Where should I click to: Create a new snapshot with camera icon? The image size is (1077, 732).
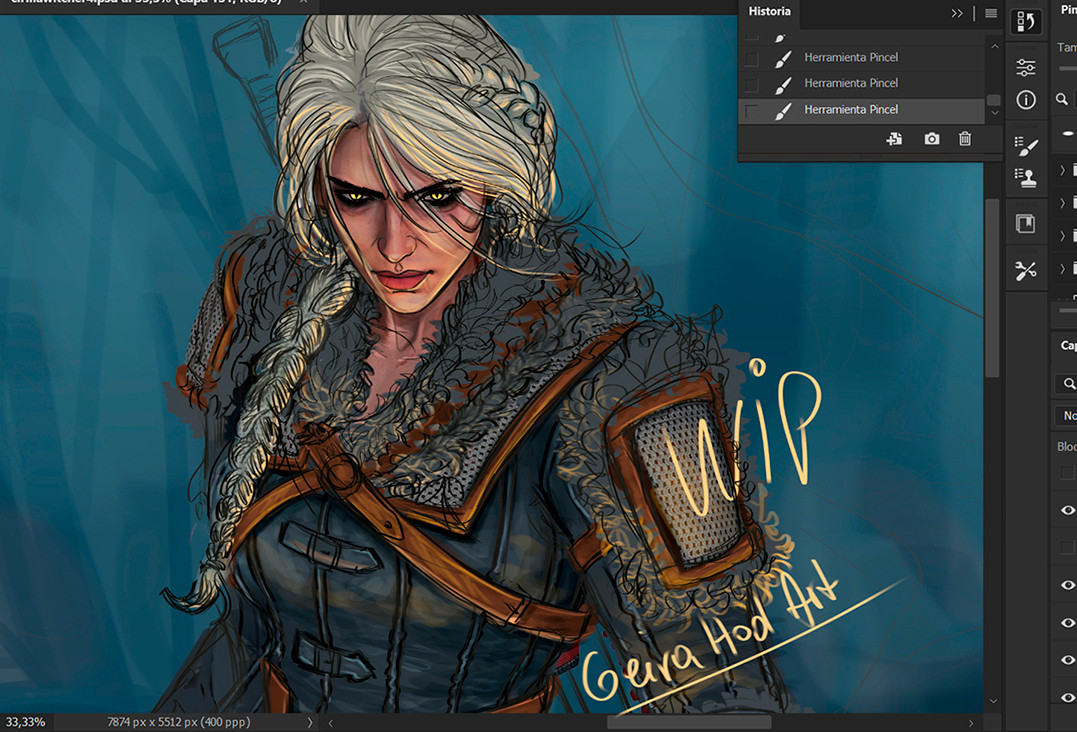(x=931, y=139)
